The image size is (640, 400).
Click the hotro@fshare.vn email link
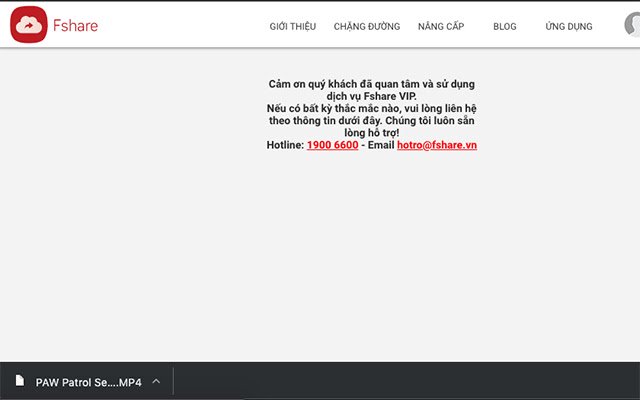(x=437, y=145)
